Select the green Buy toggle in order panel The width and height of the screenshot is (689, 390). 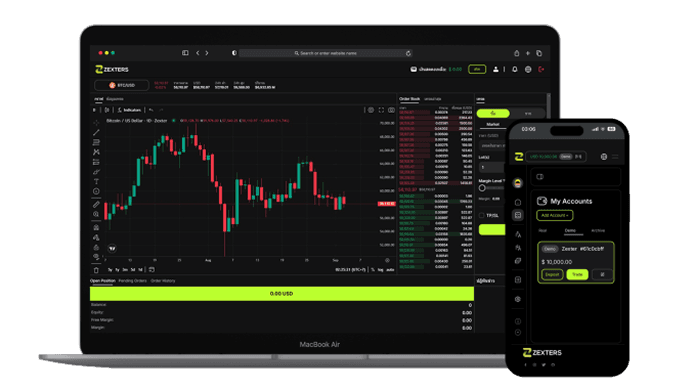[493, 113]
